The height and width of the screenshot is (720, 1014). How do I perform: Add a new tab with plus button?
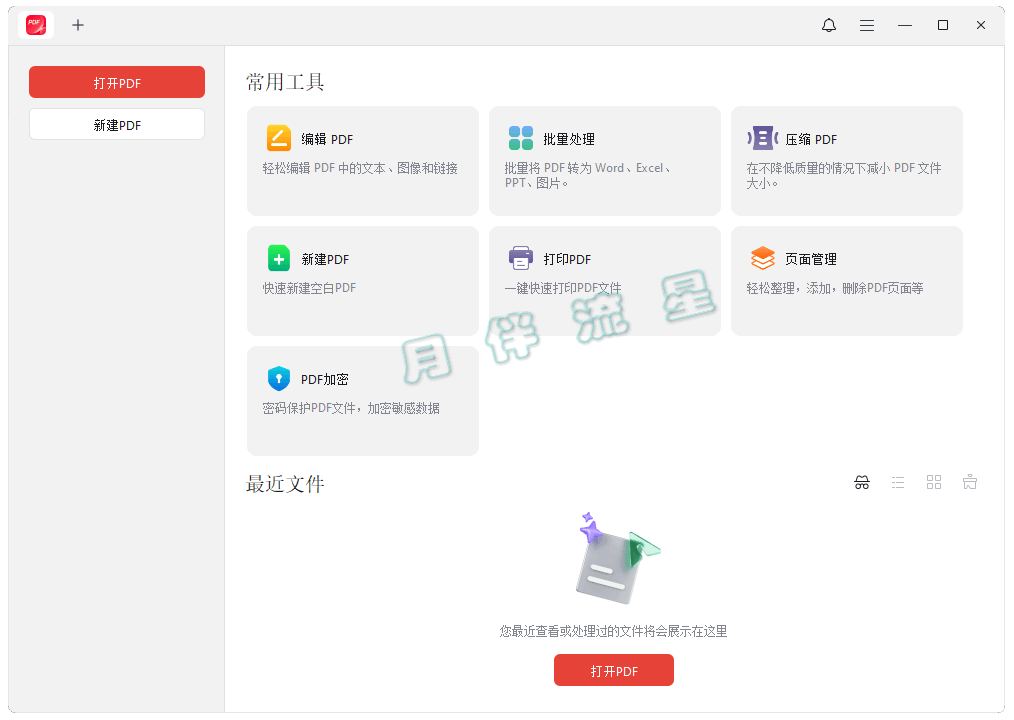point(78,25)
